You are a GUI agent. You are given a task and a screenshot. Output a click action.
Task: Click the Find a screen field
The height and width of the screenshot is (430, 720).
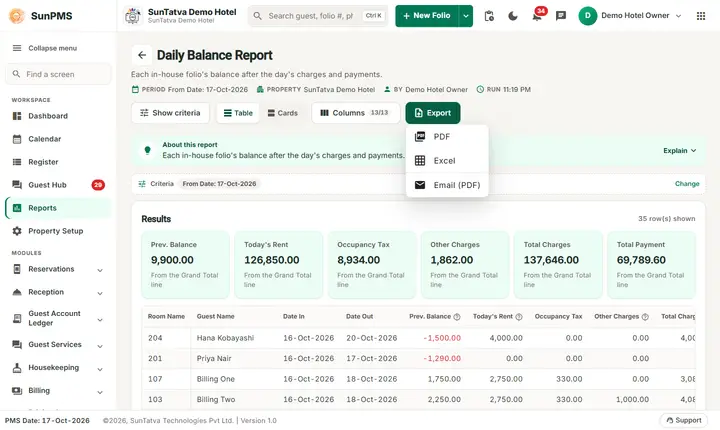click(x=58, y=74)
